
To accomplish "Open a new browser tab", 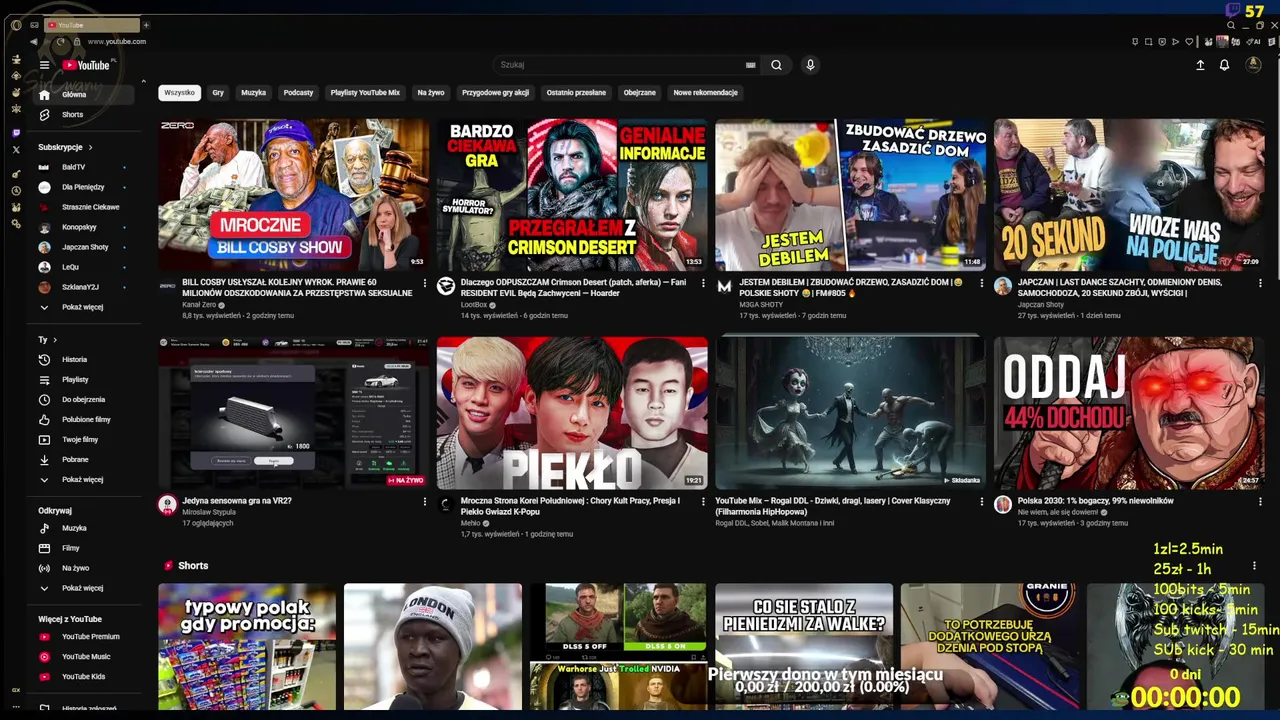I will point(146,25).
